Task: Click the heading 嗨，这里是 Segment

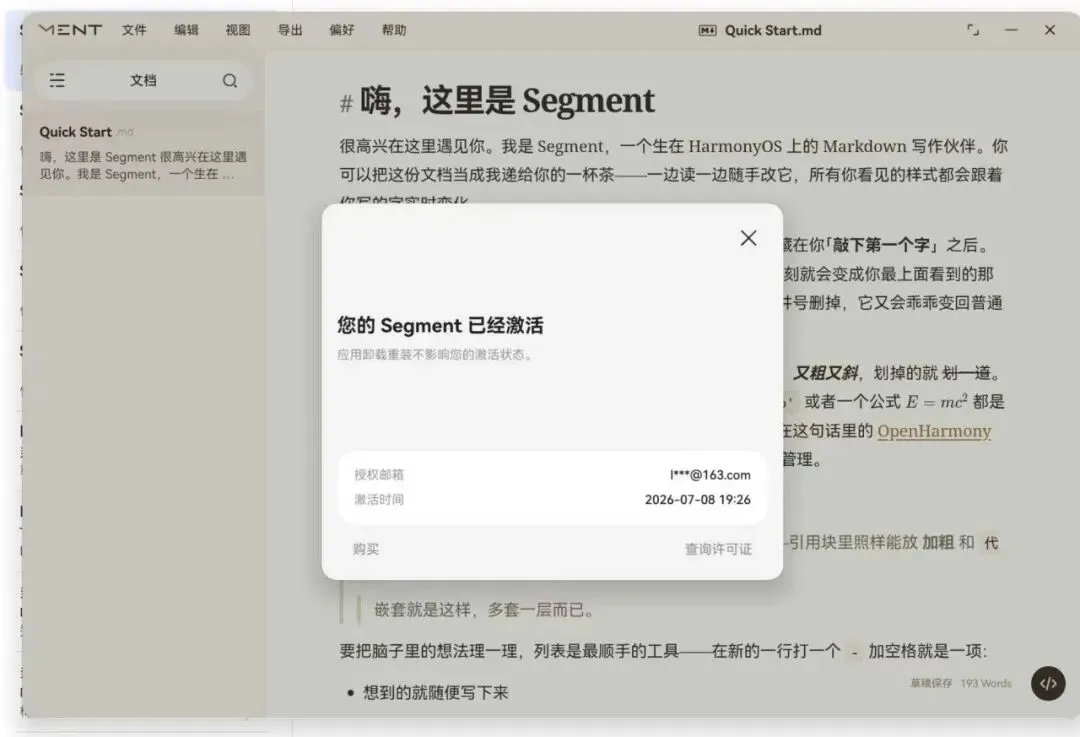Action: [x=507, y=101]
